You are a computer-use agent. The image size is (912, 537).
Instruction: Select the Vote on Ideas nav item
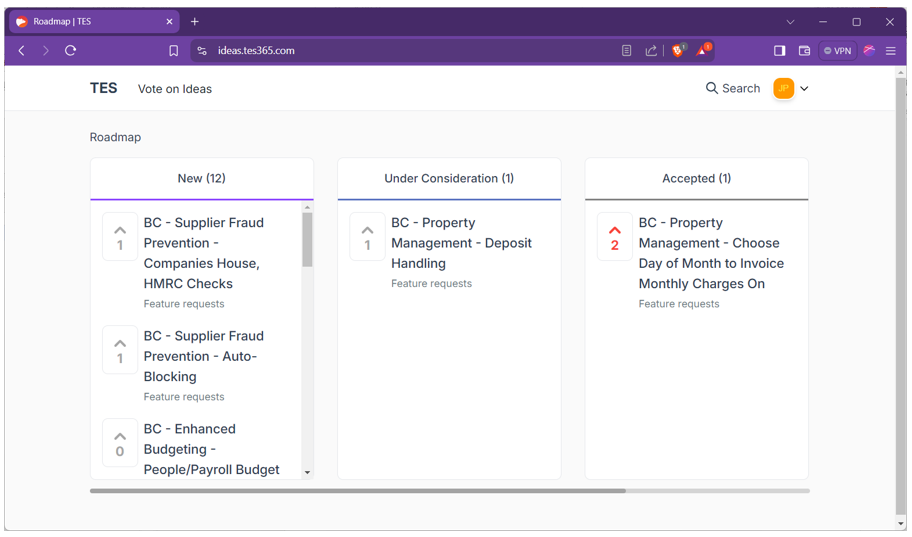175,89
